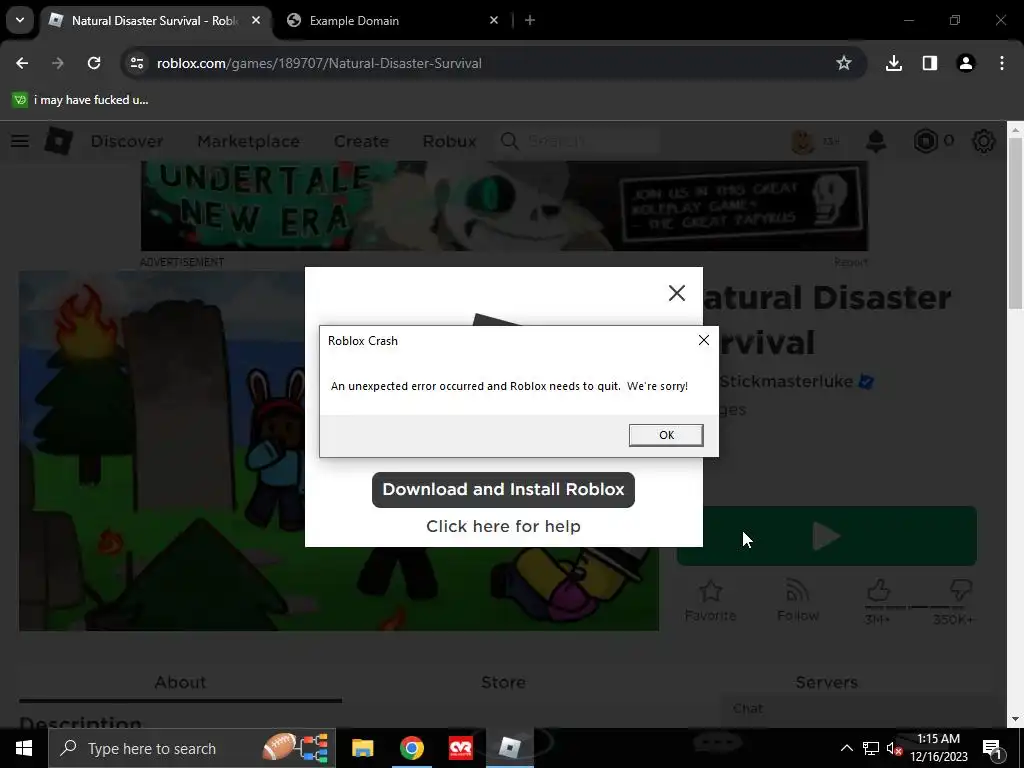1024x768 pixels.
Task: Open the 'i may have fucked u...' bookmark
Action: (80, 100)
